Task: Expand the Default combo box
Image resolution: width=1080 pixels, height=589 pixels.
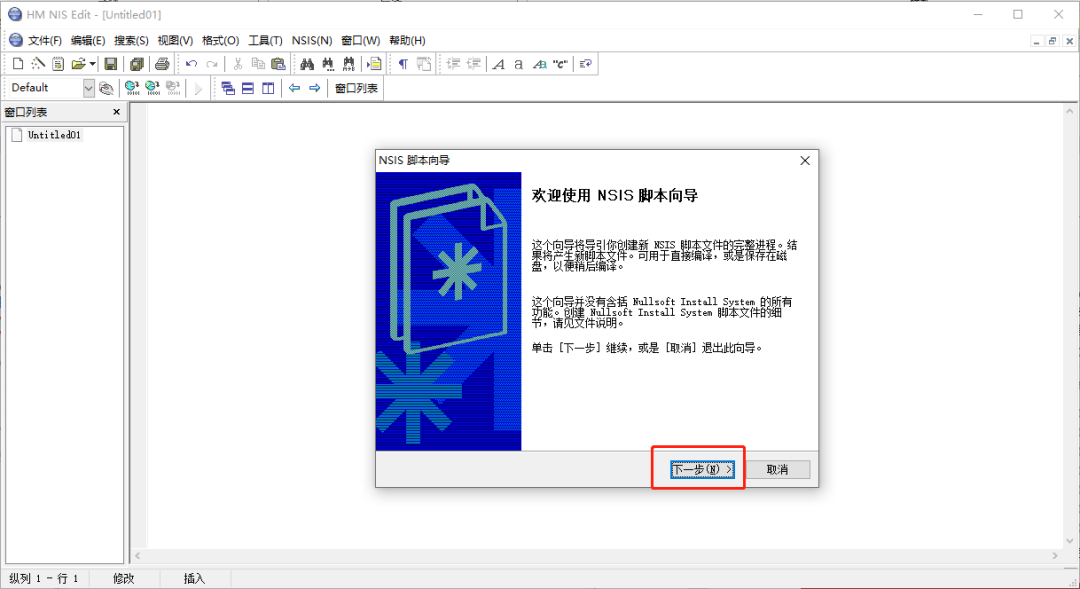Action: coord(88,88)
